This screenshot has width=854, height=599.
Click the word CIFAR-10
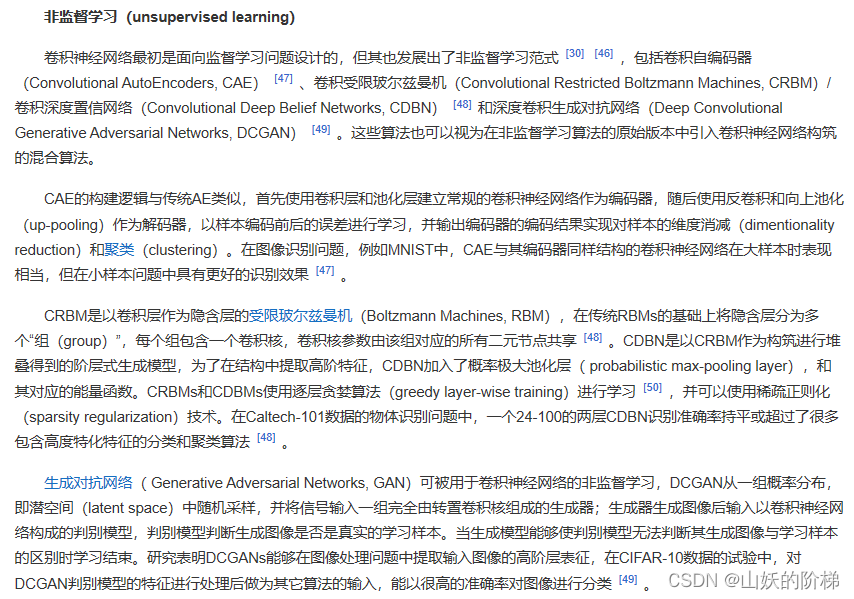[652, 558]
